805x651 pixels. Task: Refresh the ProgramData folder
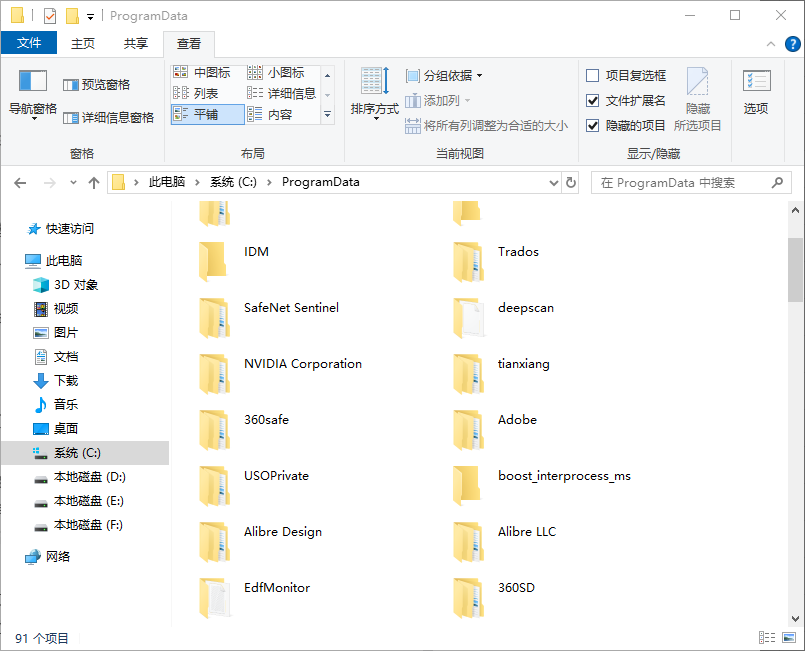570,183
